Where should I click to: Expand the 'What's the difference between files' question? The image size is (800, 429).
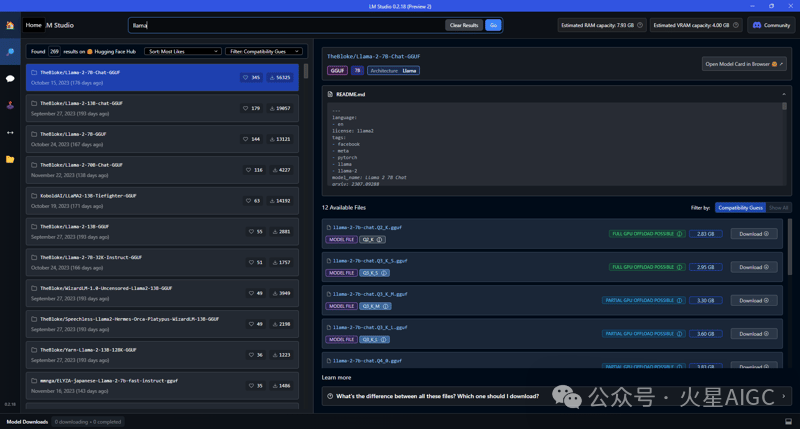557,396
